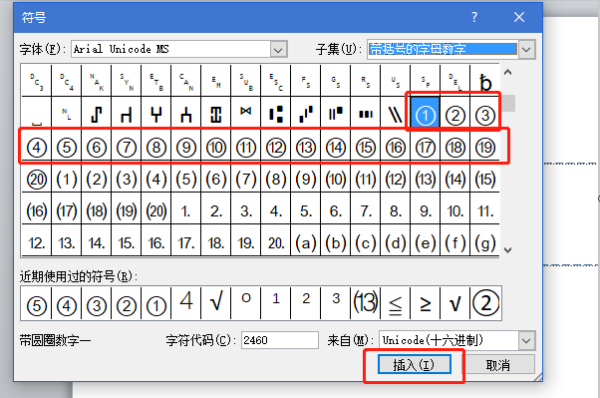Choose ⑤ from recently used symbols
Screen dimensions: 600x398
click(x=37, y=304)
